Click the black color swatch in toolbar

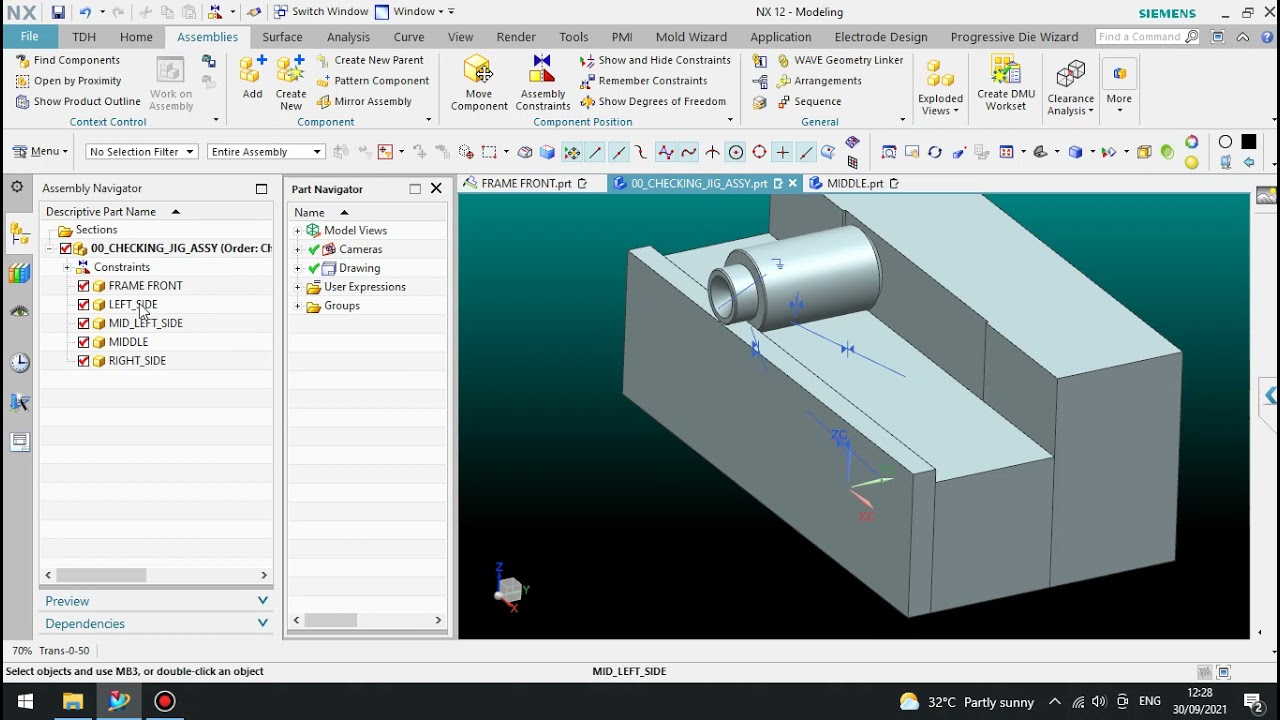pos(1249,142)
